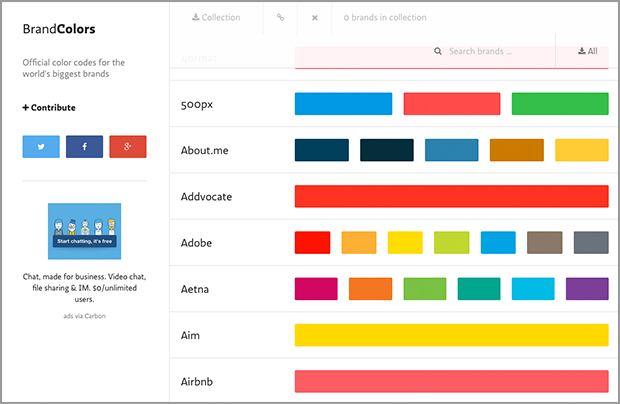620x404 pixels.
Task: Copy Adobe lime green swatch
Action: click(452, 243)
